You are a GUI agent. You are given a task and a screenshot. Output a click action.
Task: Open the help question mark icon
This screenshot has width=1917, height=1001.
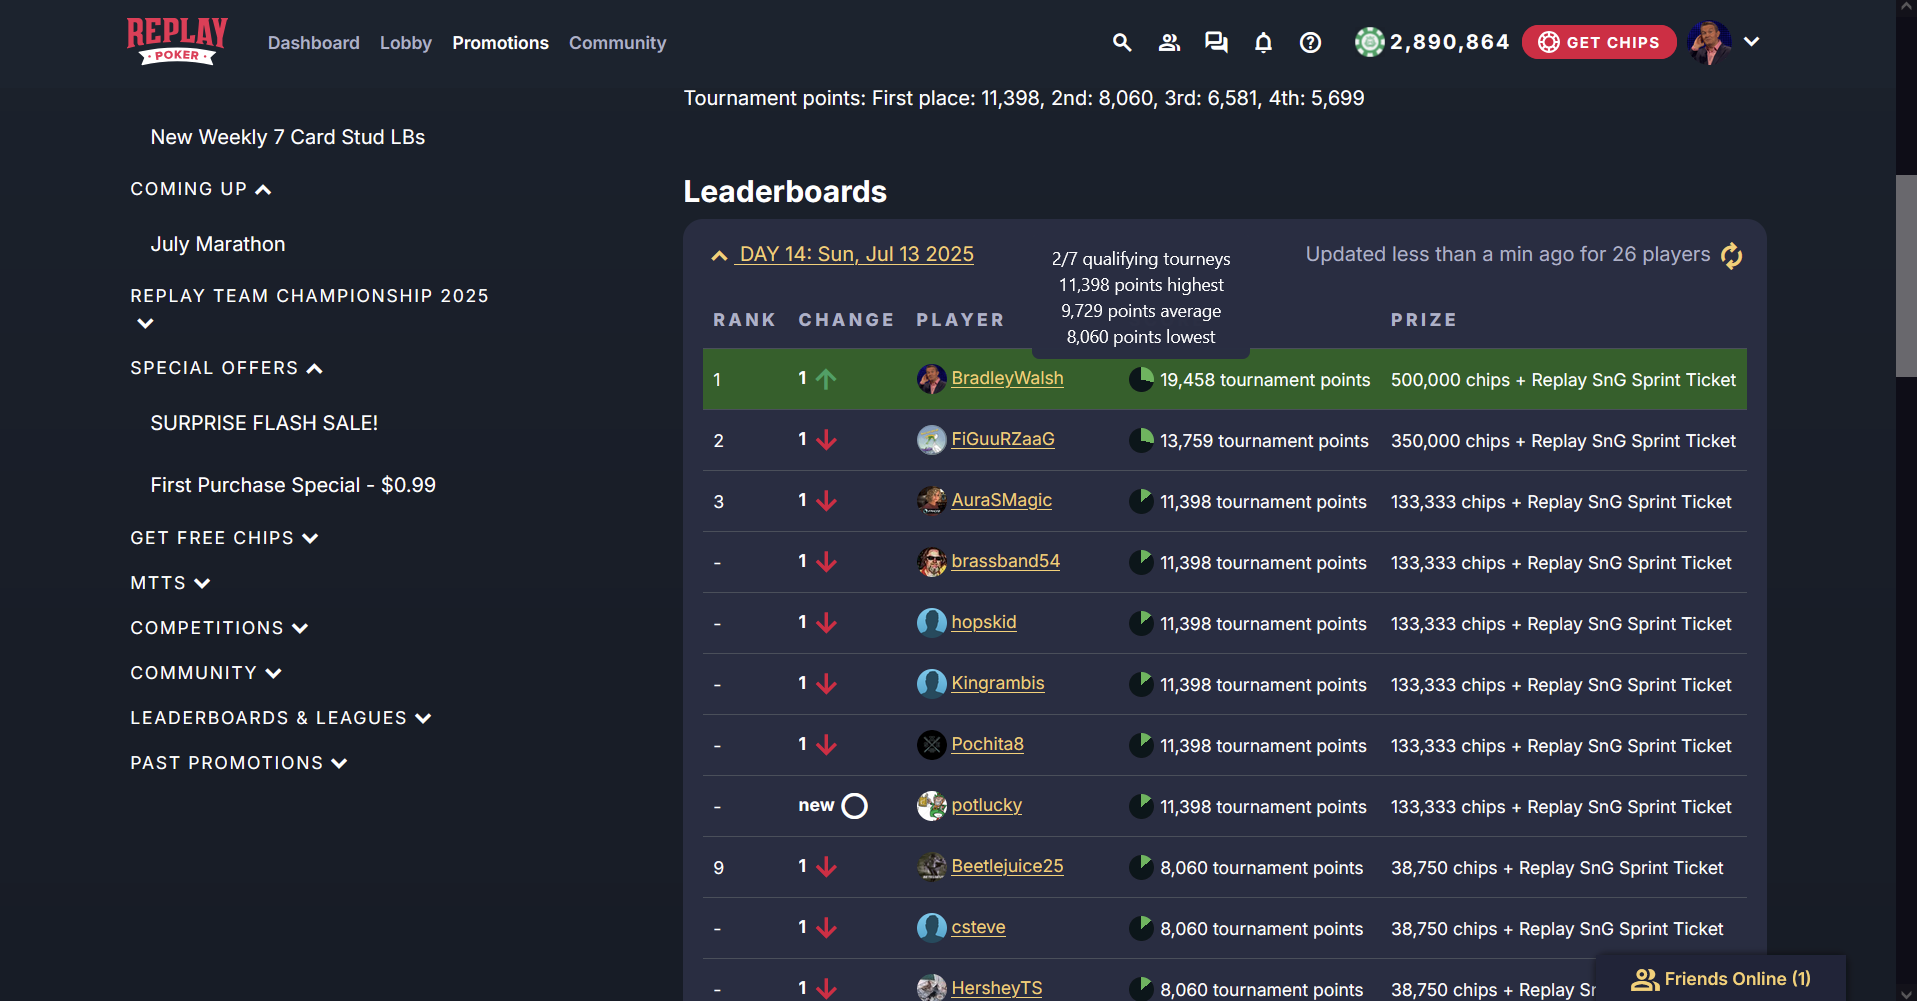click(x=1310, y=42)
